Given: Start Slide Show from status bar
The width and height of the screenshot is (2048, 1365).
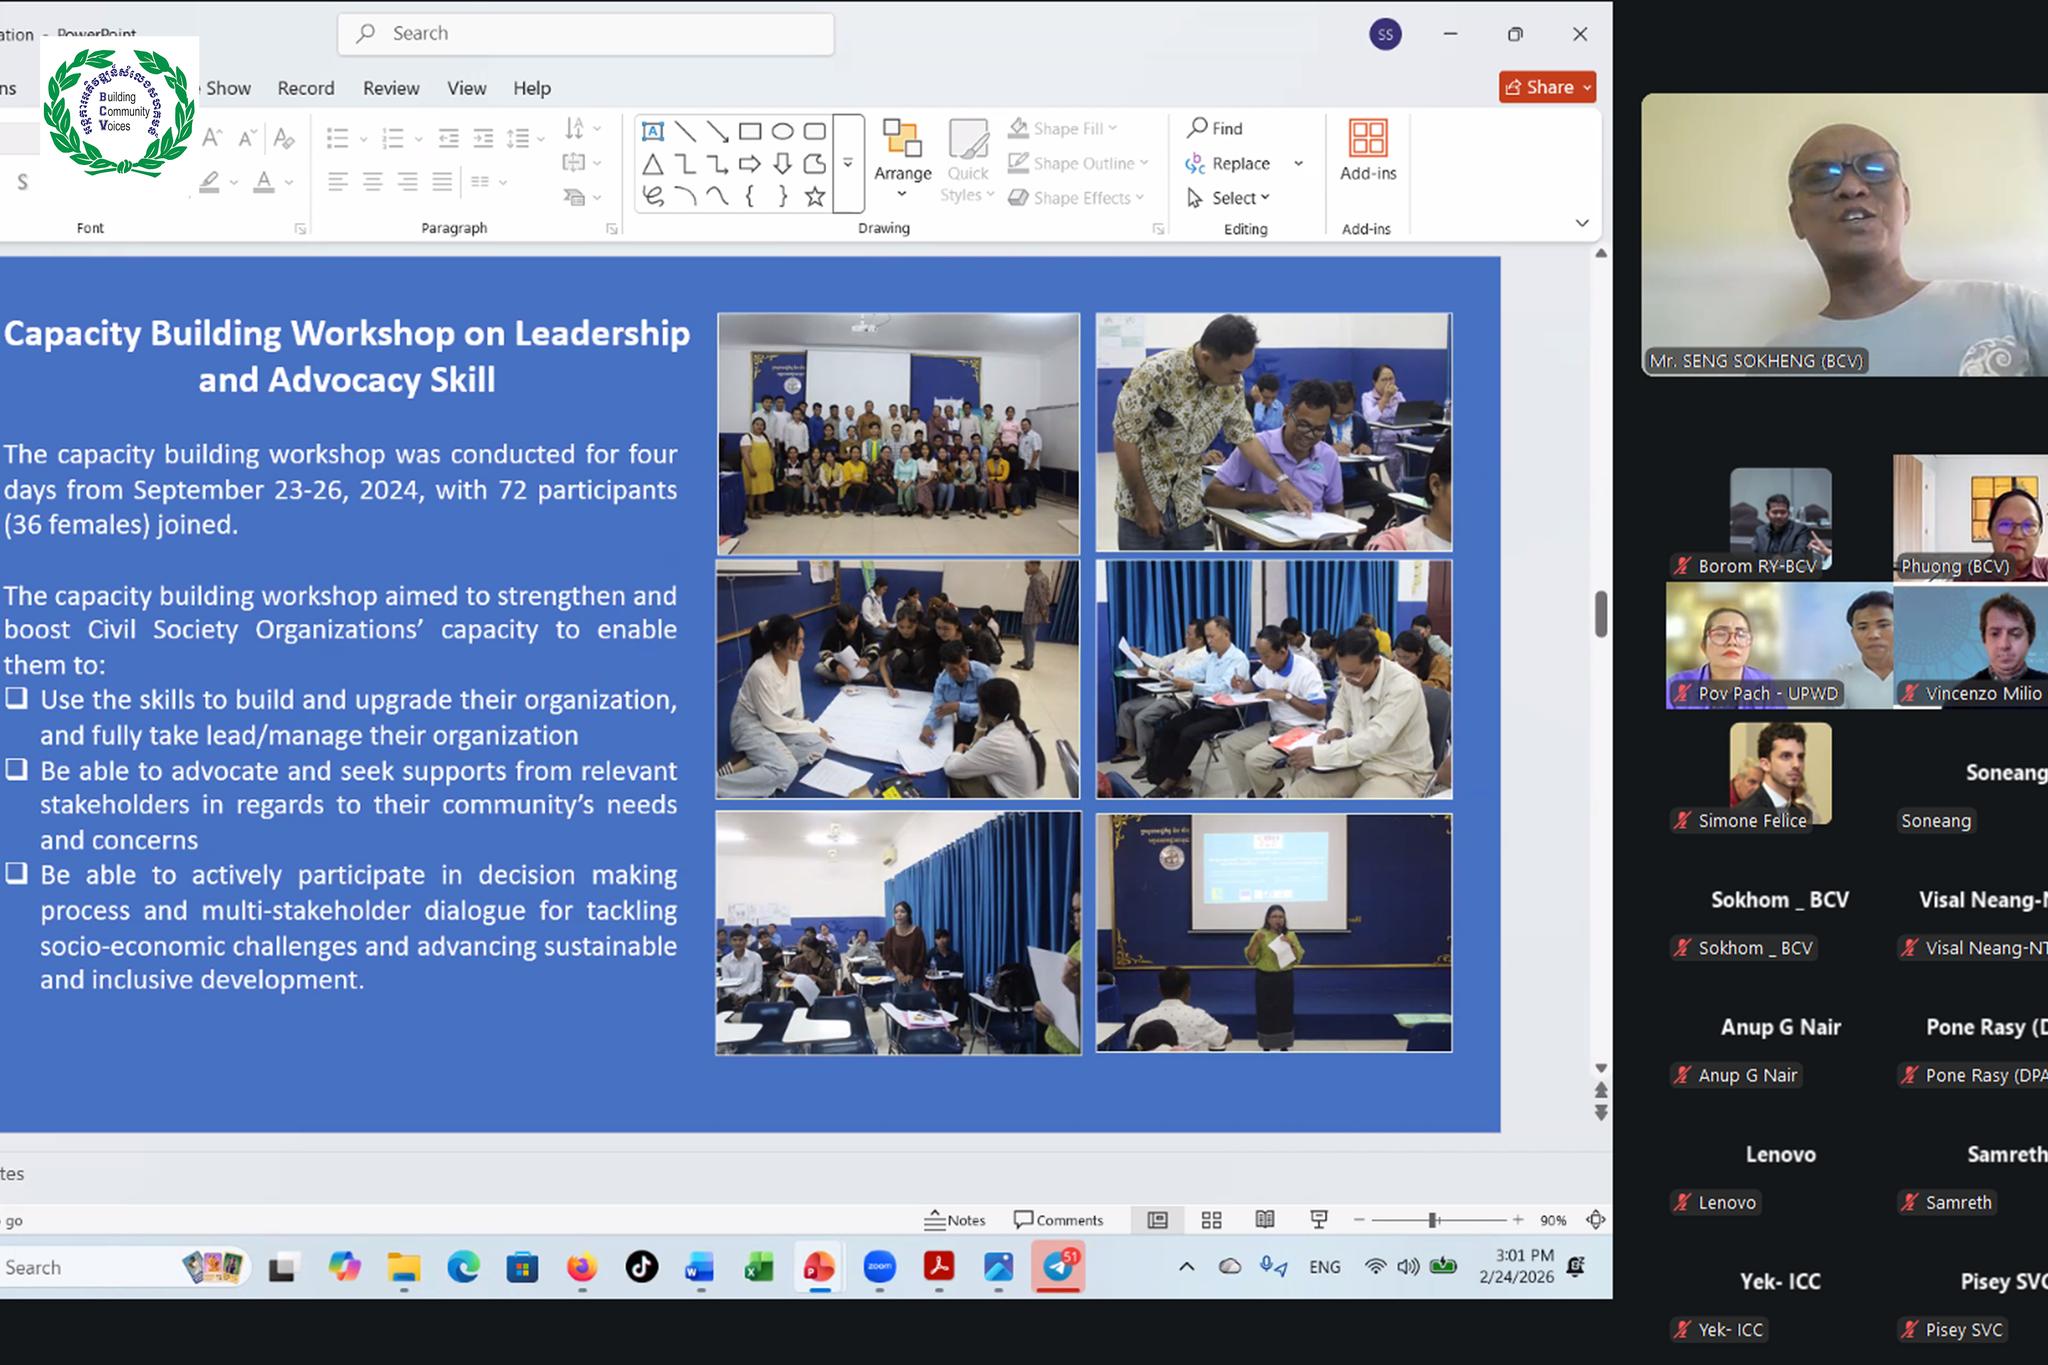Looking at the screenshot, I should click(x=1319, y=1220).
